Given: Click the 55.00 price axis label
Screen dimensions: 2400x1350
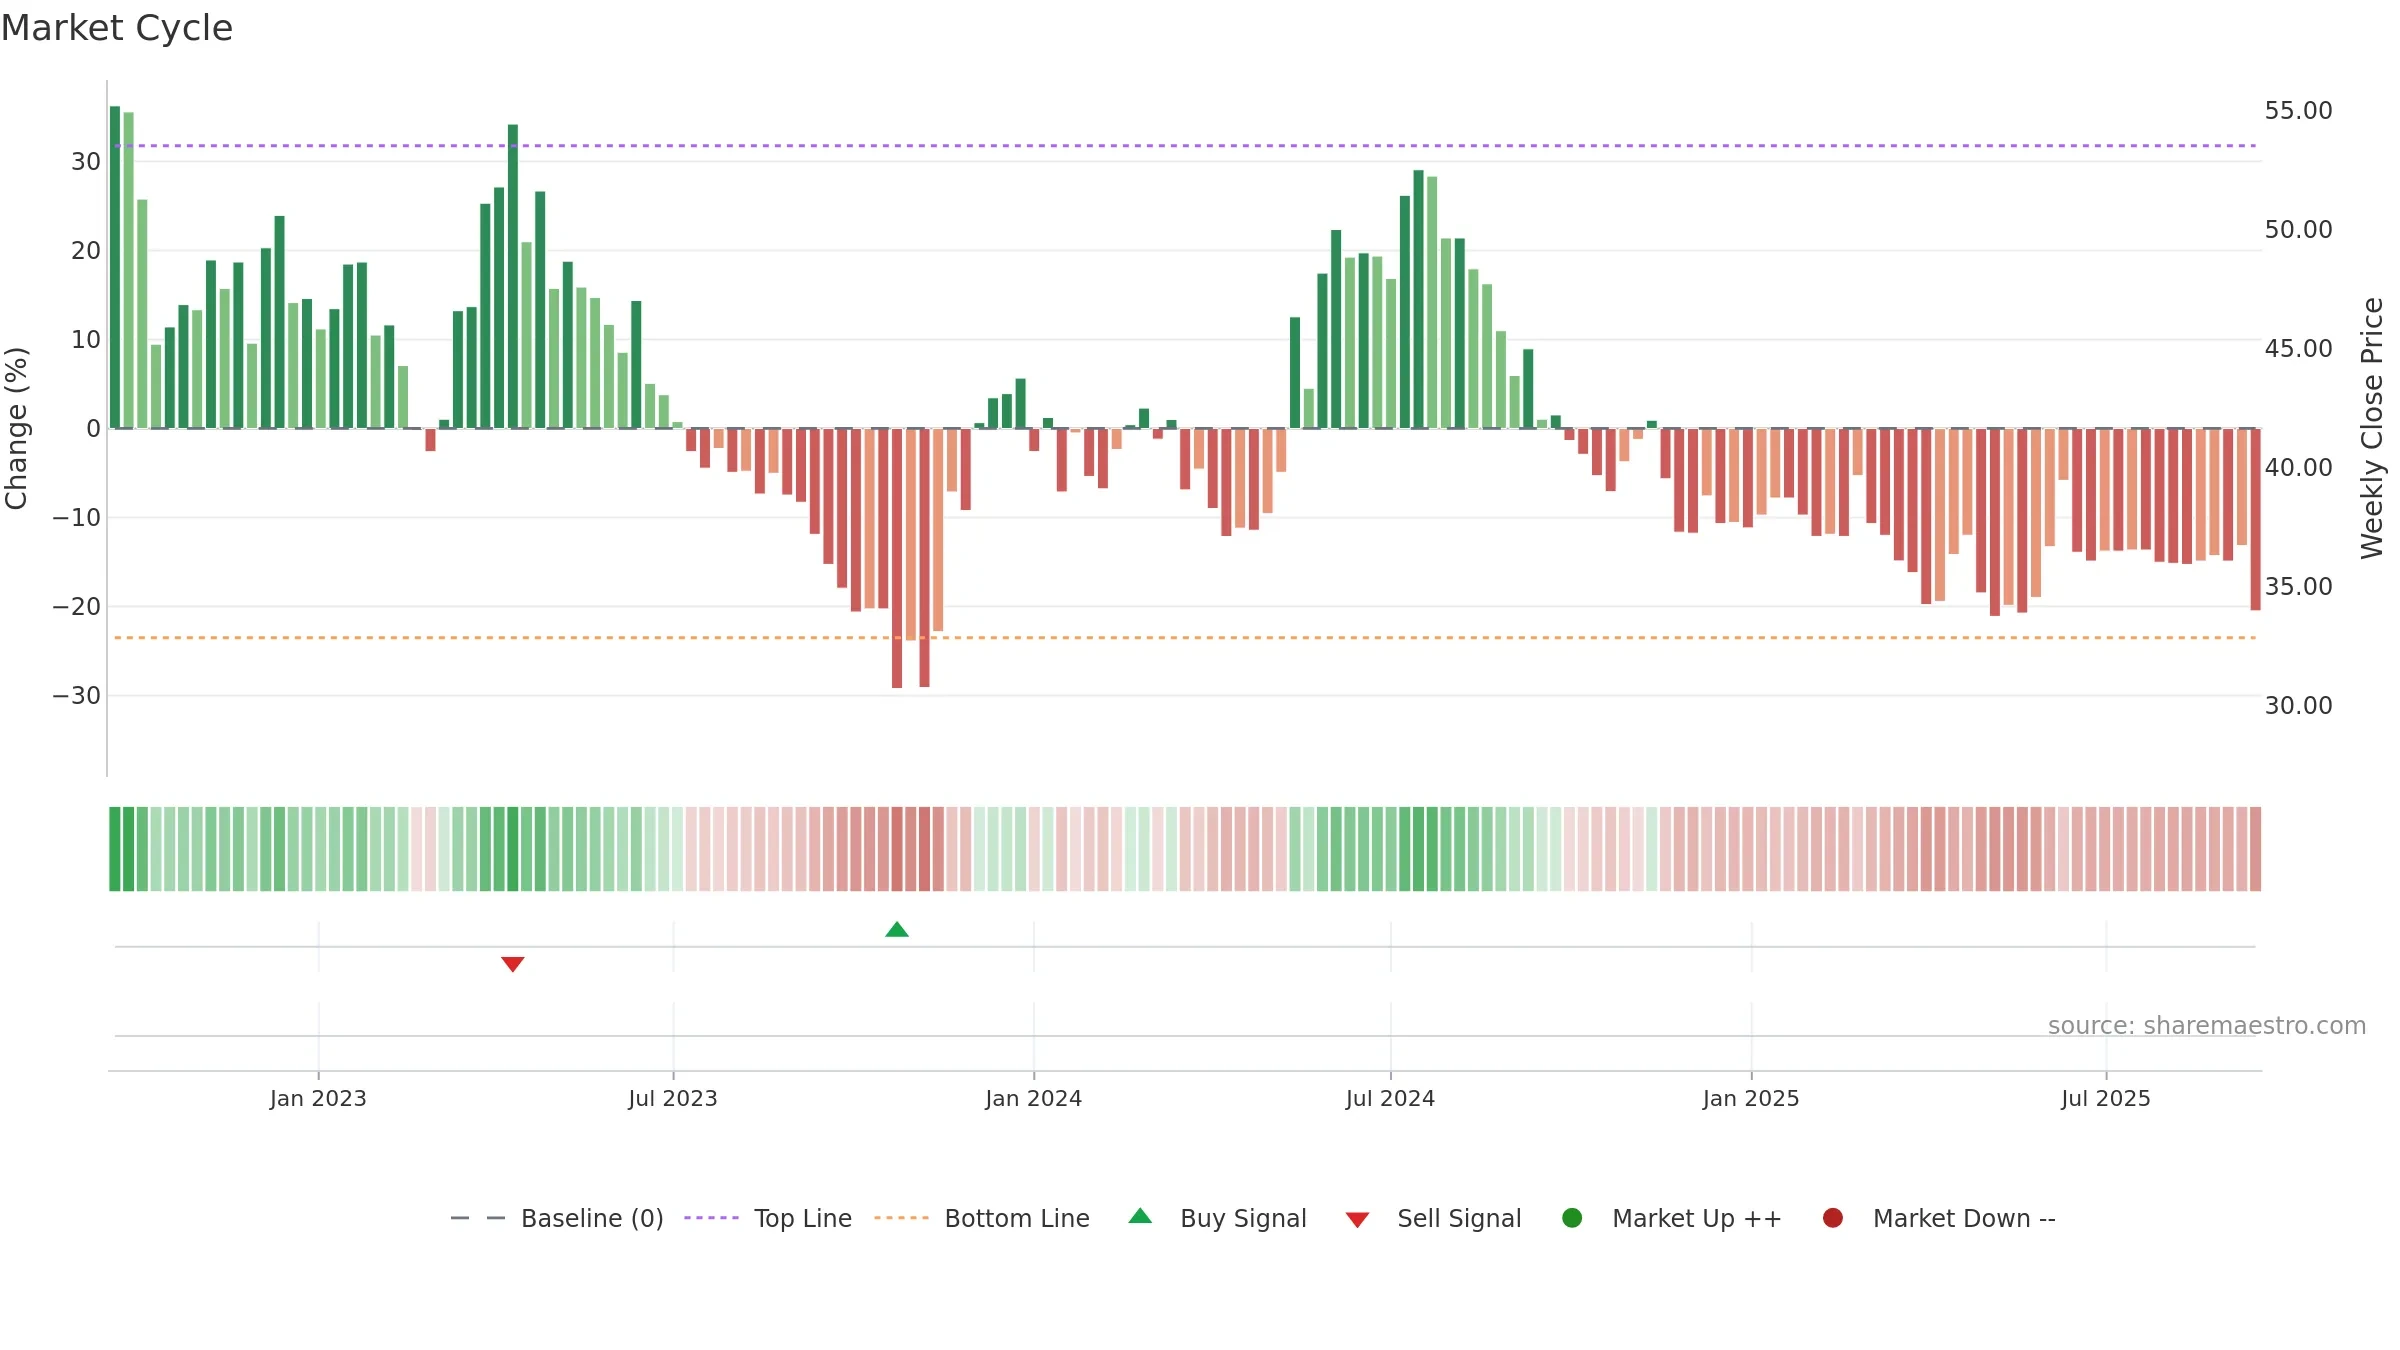Looking at the screenshot, I should pyautogui.click(x=2298, y=110).
